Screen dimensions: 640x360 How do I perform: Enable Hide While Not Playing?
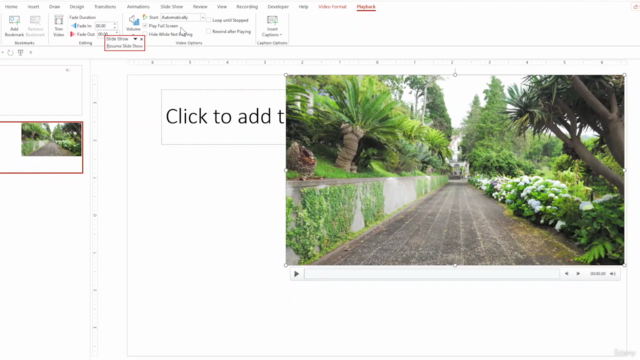pyautogui.click(x=145, y=34)
